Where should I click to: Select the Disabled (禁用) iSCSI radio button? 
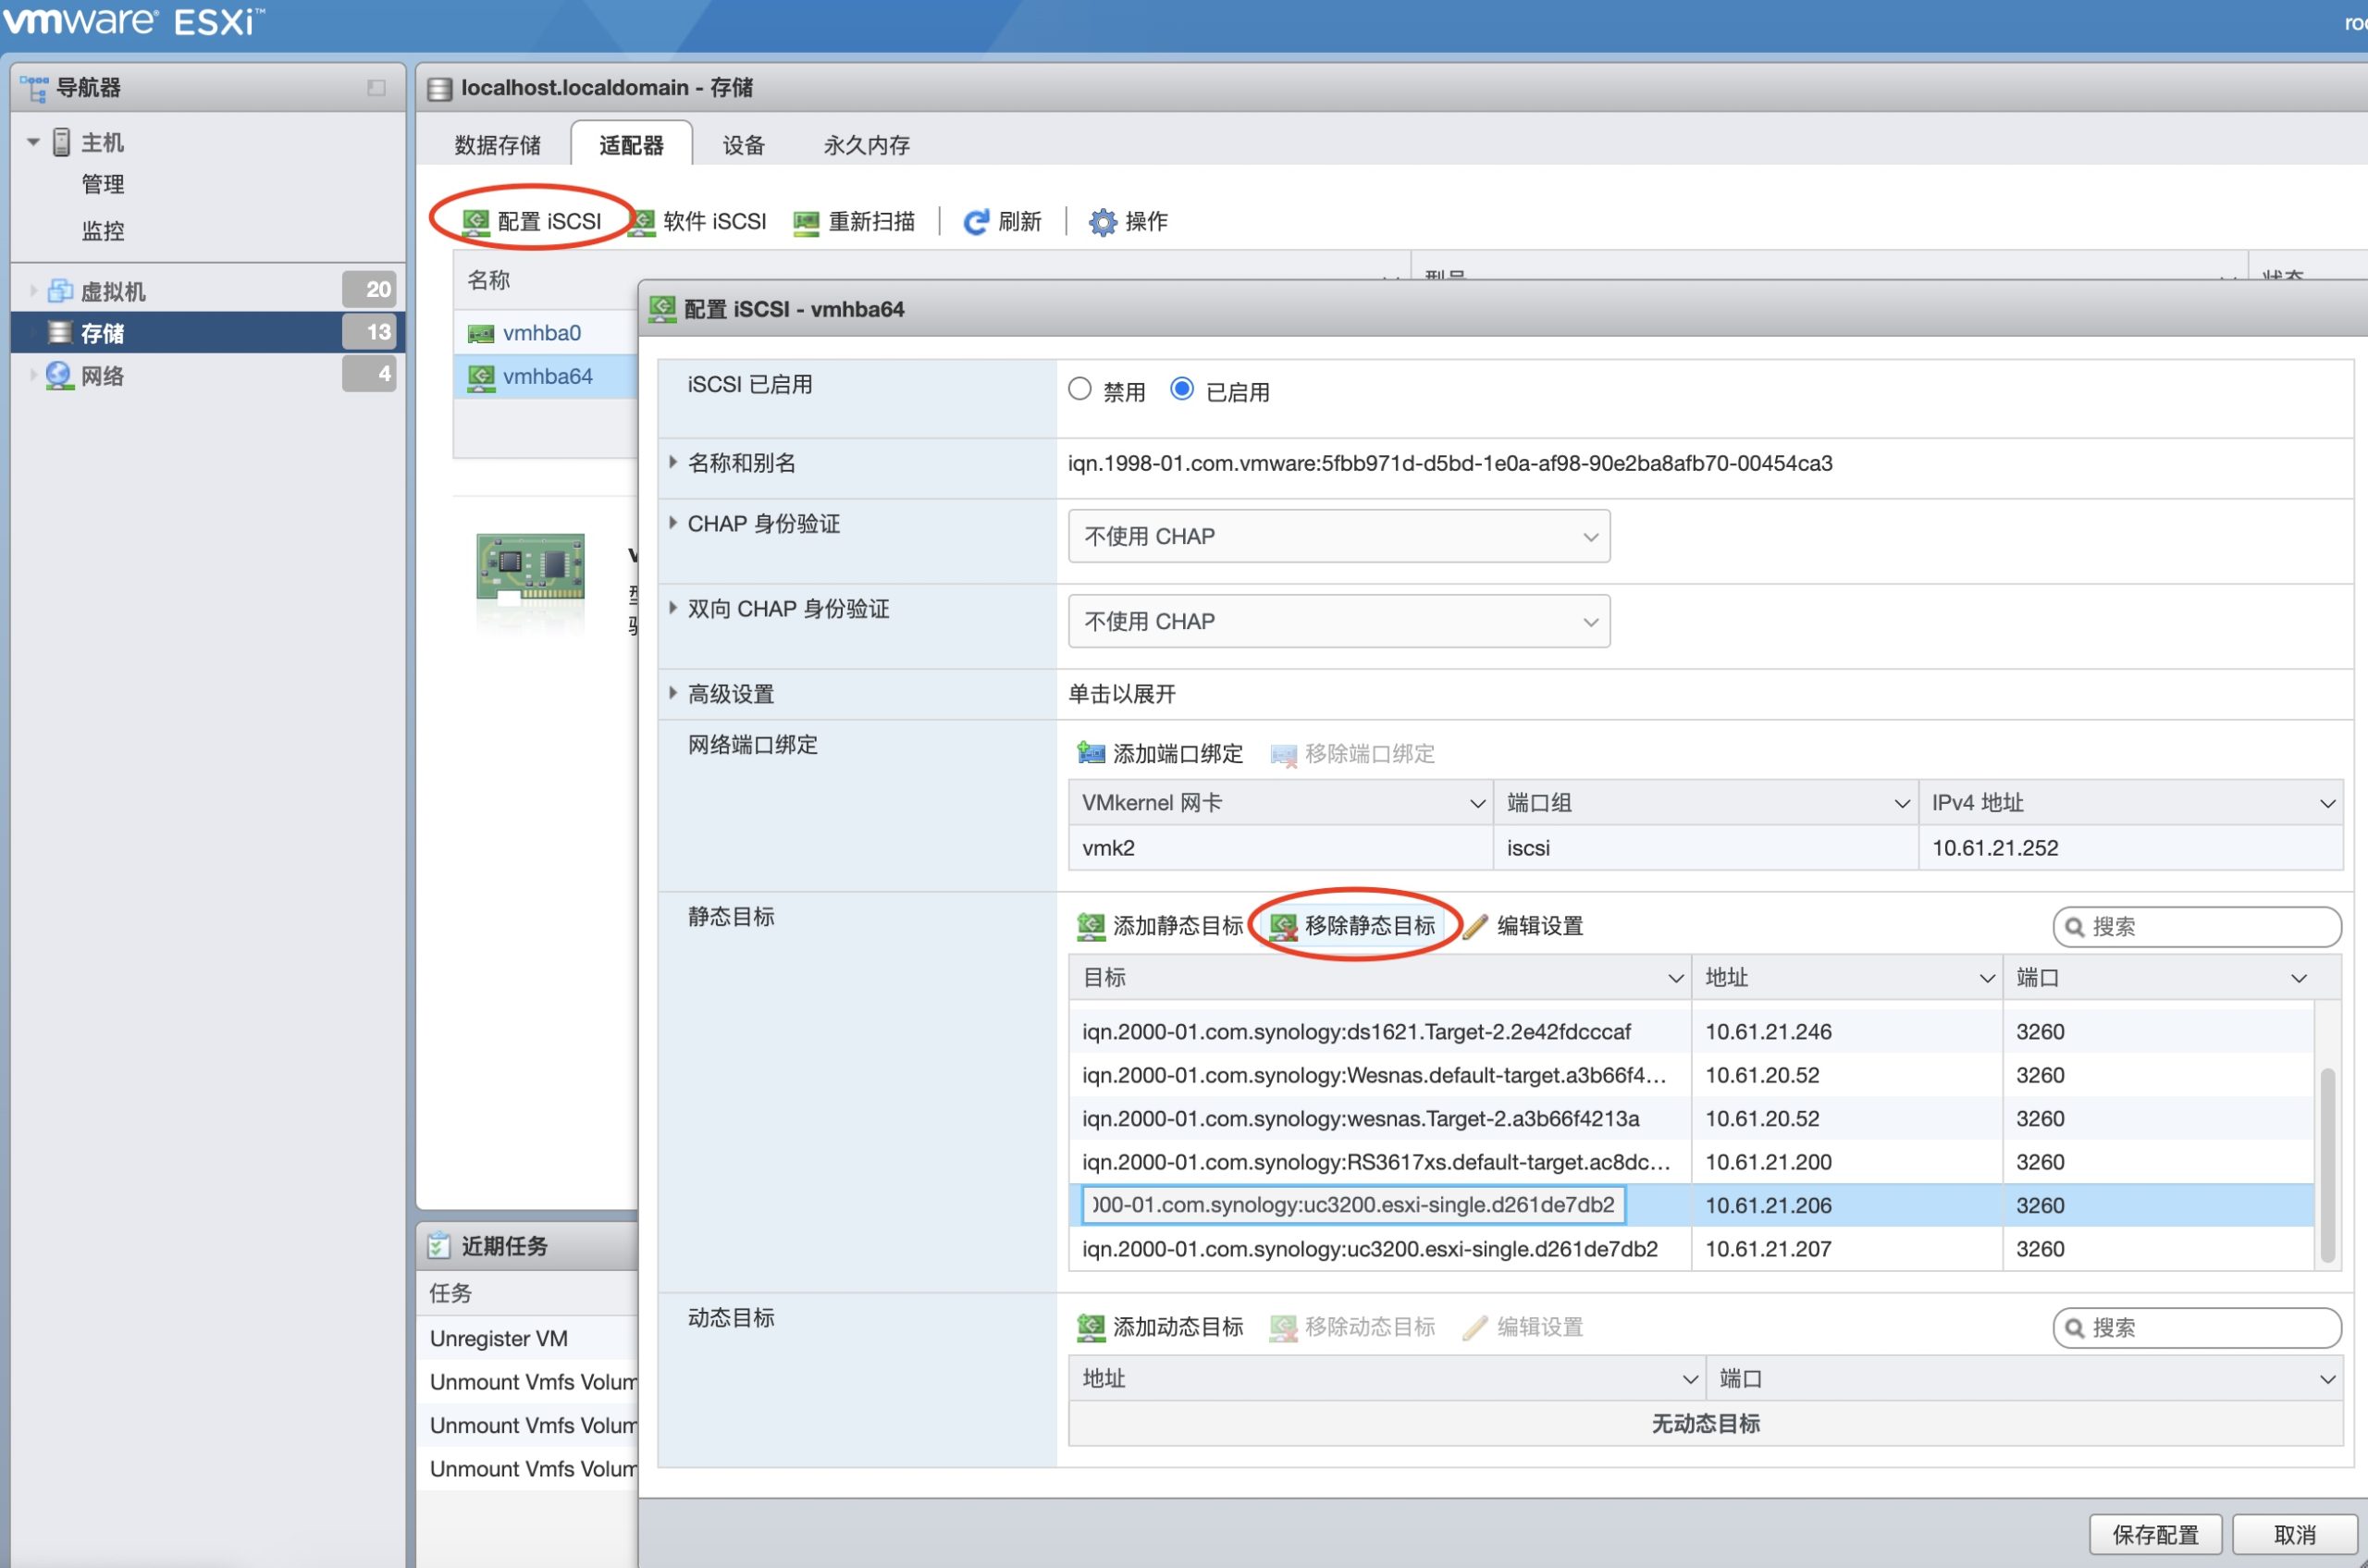(1079, 389)
